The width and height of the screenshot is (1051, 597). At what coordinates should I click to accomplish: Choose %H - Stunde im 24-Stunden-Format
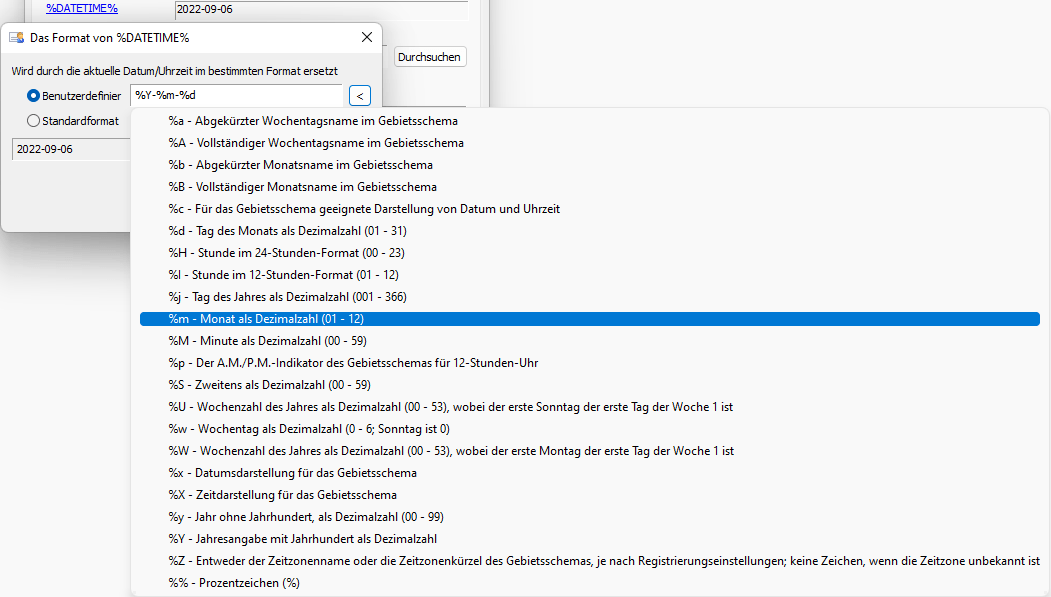tap(590, 253)
